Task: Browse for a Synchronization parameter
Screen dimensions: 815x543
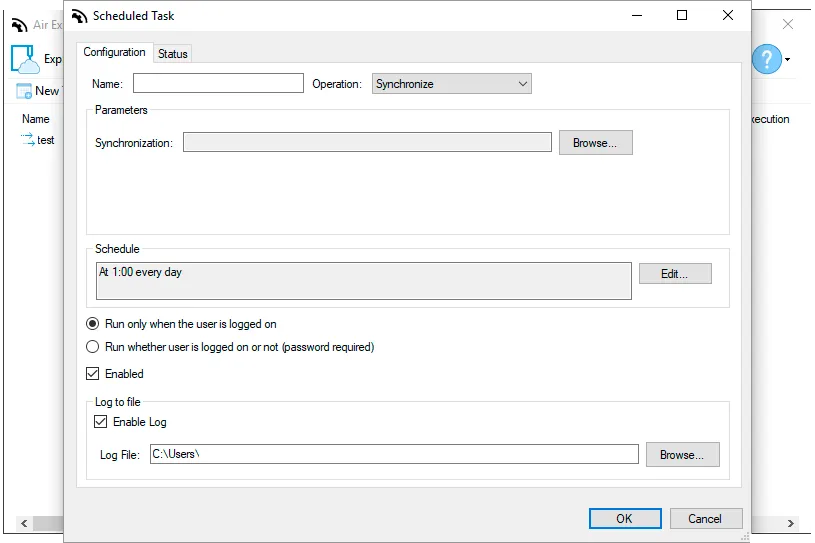Action: tap(596, 143)
